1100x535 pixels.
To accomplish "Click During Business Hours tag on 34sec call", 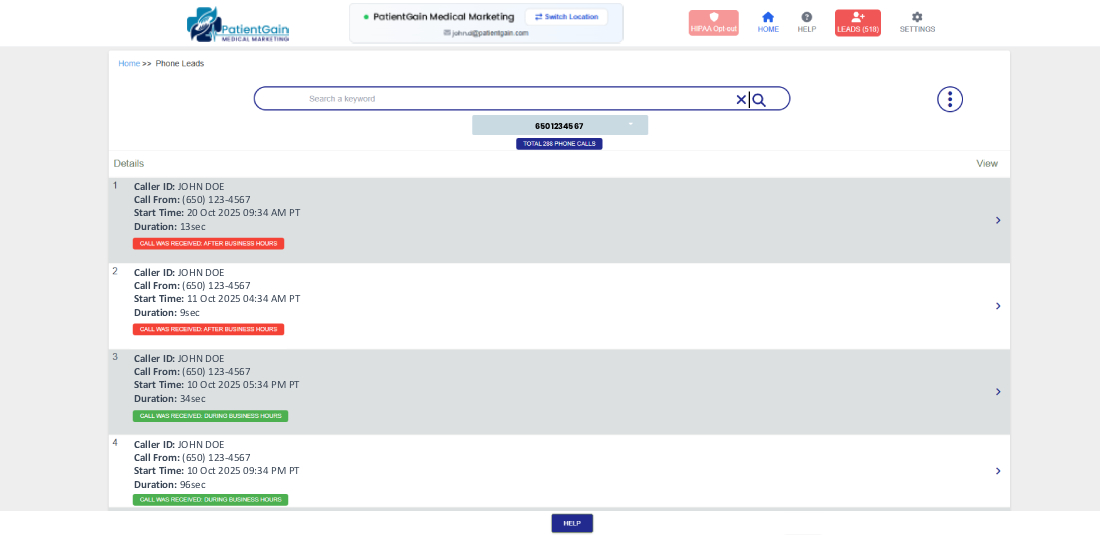I will pos(210,416).
